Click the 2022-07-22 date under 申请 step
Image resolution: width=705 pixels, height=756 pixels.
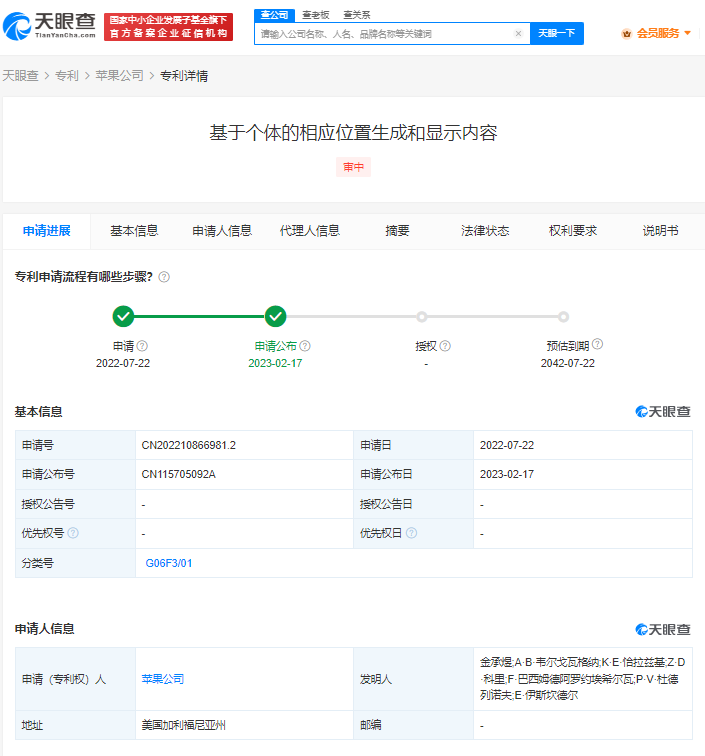[123, 363]
